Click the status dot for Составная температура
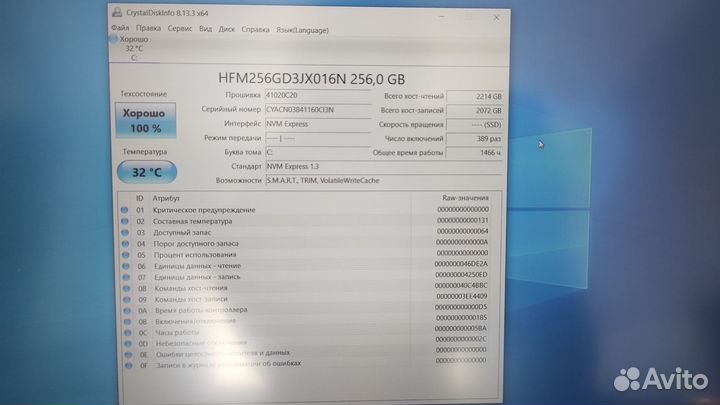Screen dimensions: 720x405 [x=124, y=221]
